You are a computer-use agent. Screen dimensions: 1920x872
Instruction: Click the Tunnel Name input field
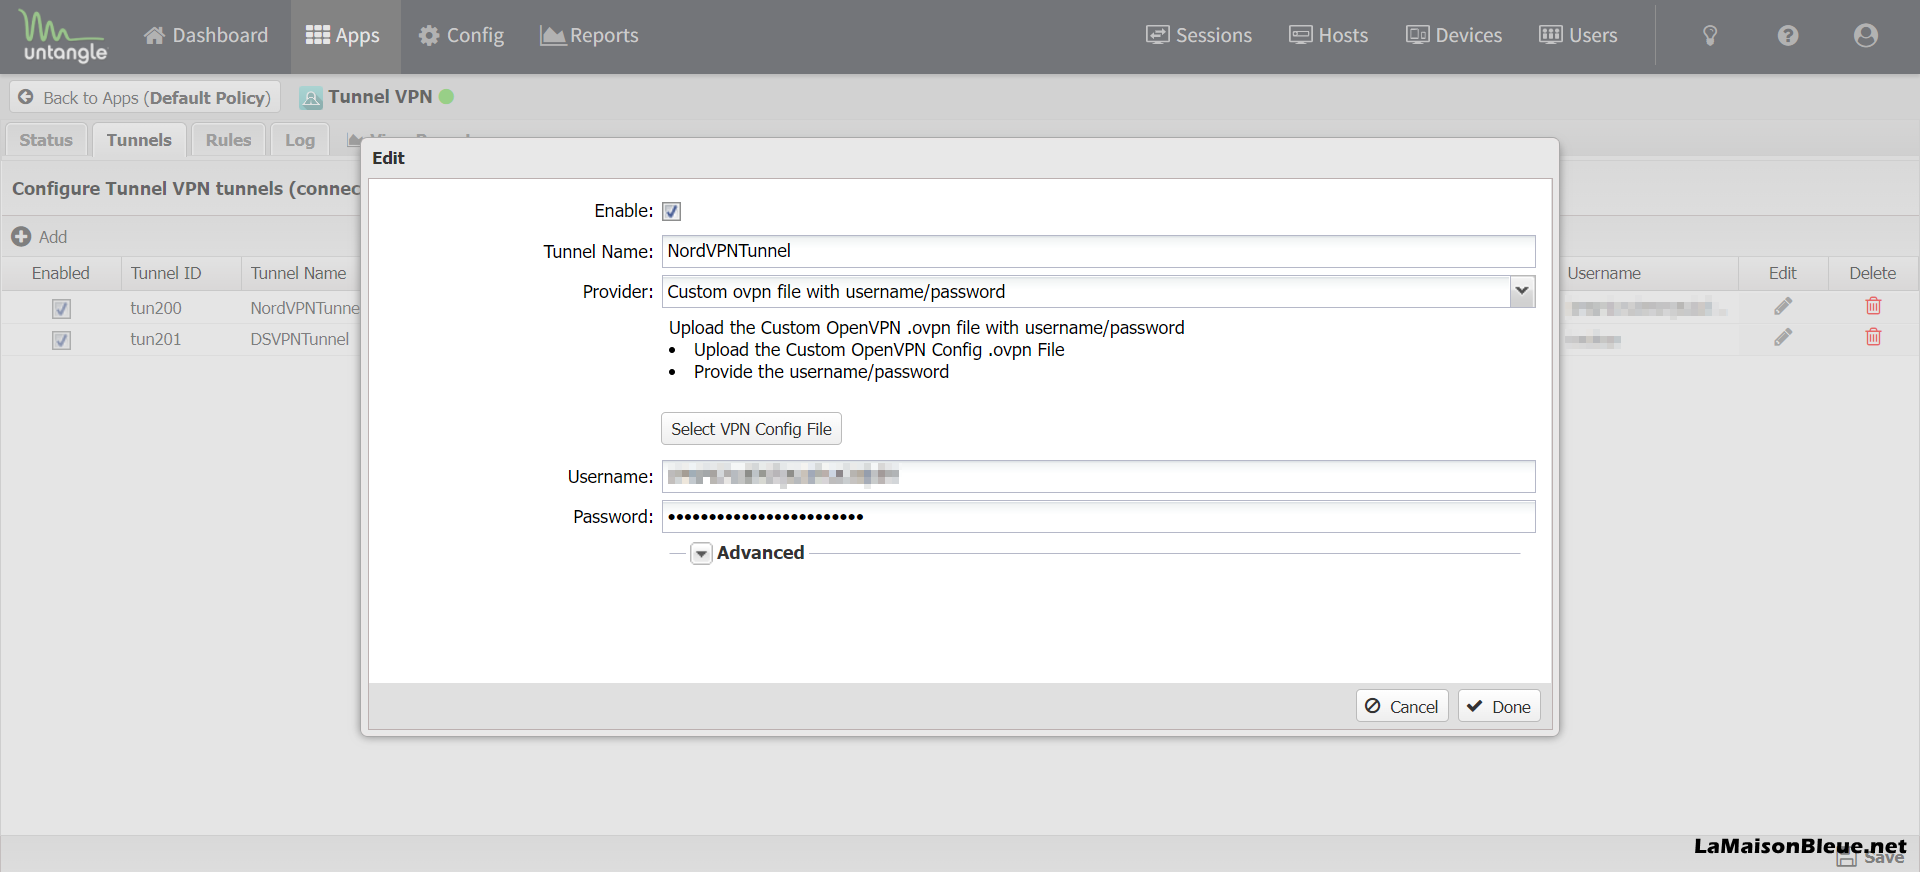click(x=1098, y=251)
